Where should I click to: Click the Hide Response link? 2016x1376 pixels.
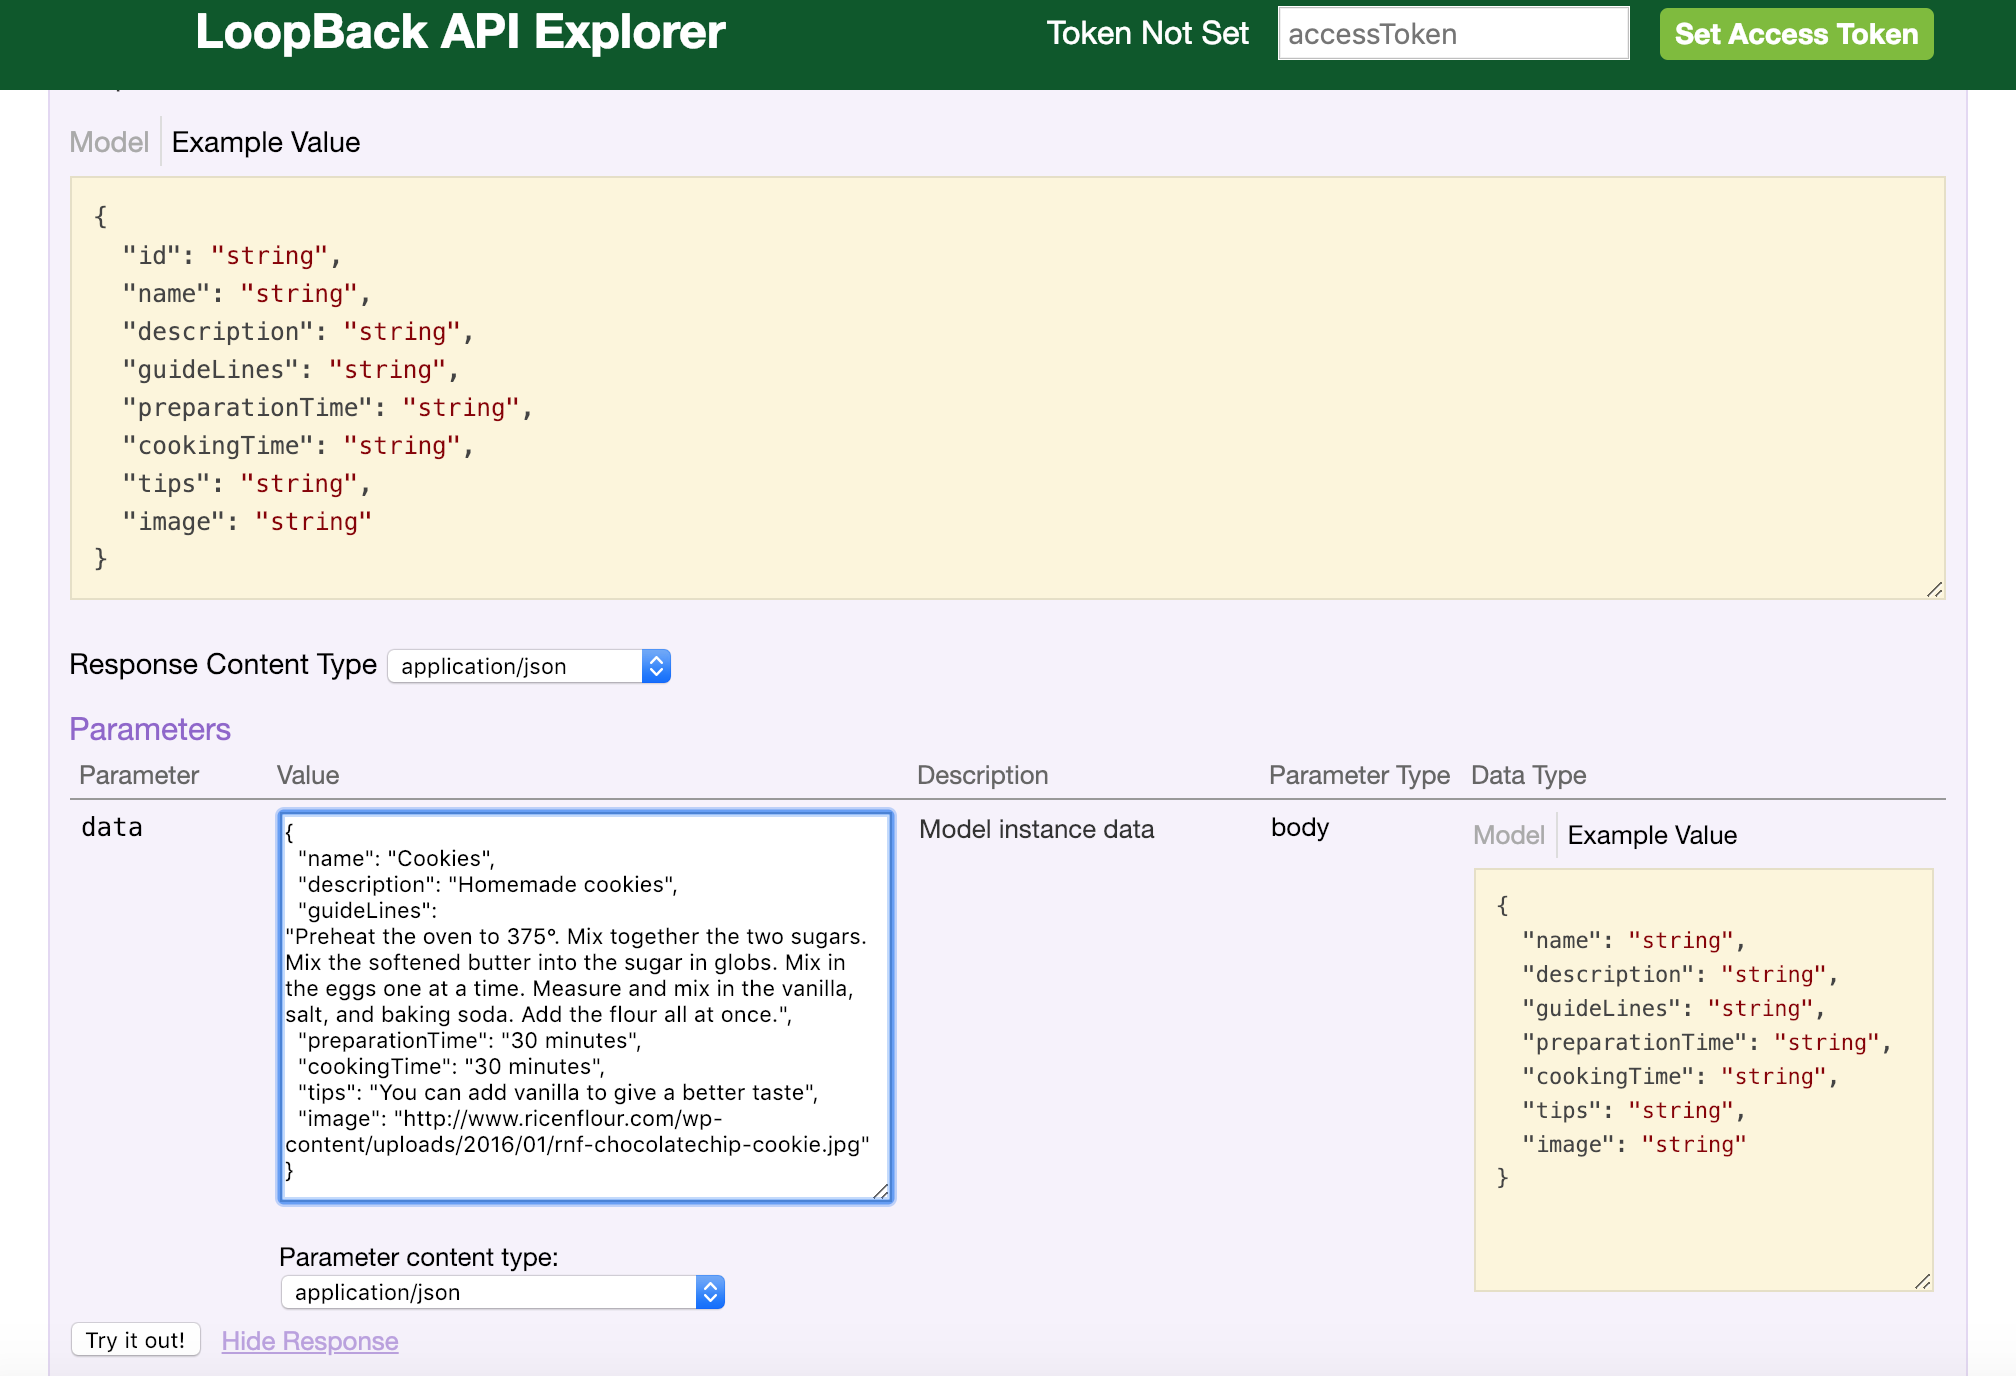pos(310,1341)
